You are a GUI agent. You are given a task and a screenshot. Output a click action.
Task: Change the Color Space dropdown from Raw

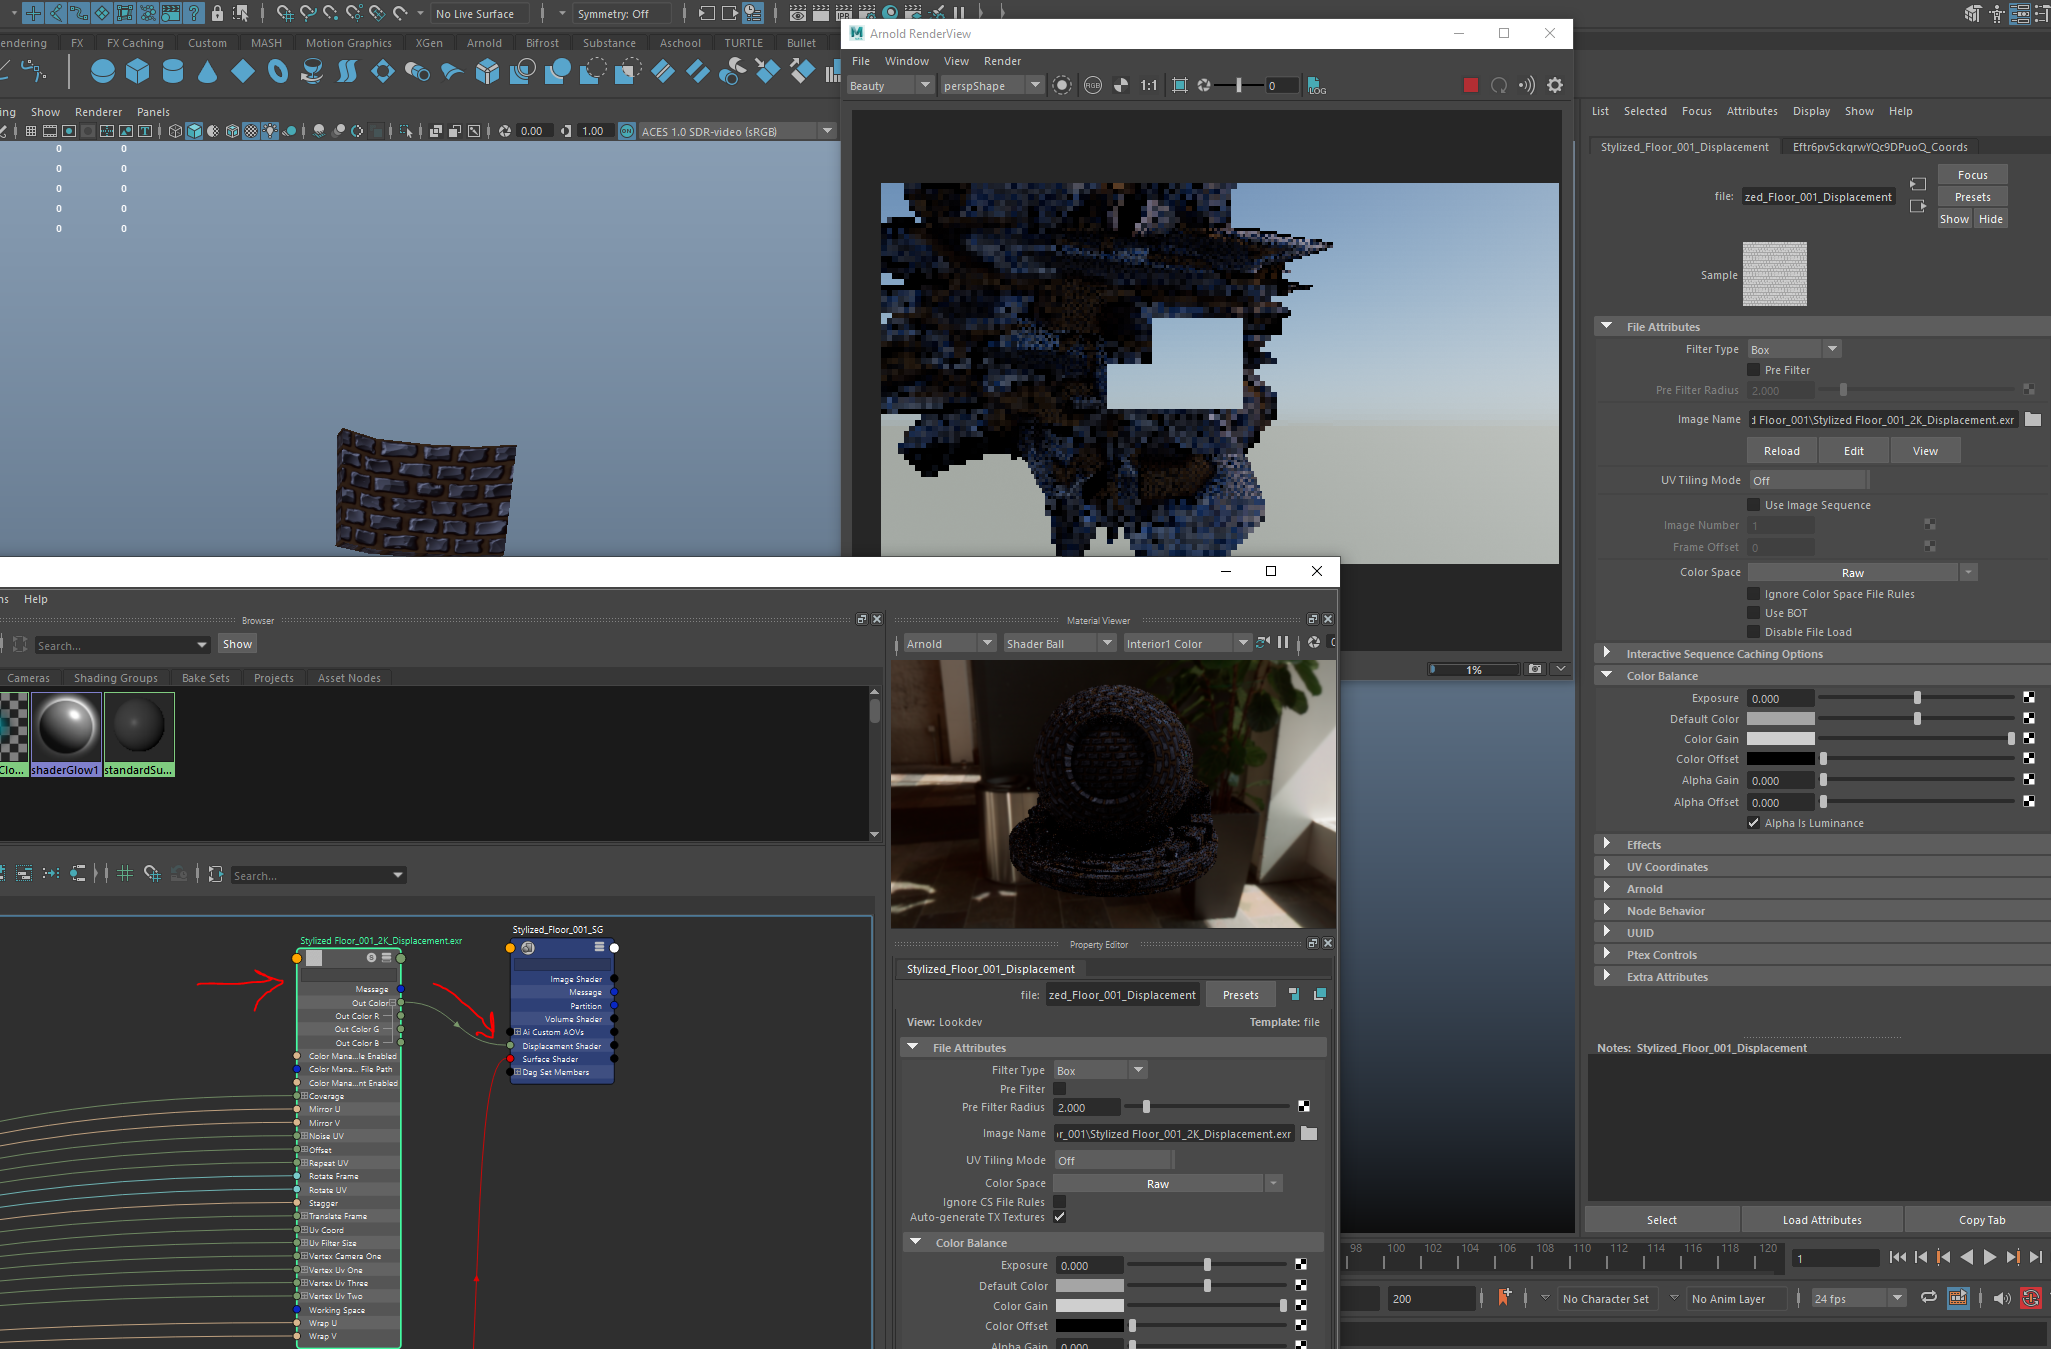coord(1968,571)
